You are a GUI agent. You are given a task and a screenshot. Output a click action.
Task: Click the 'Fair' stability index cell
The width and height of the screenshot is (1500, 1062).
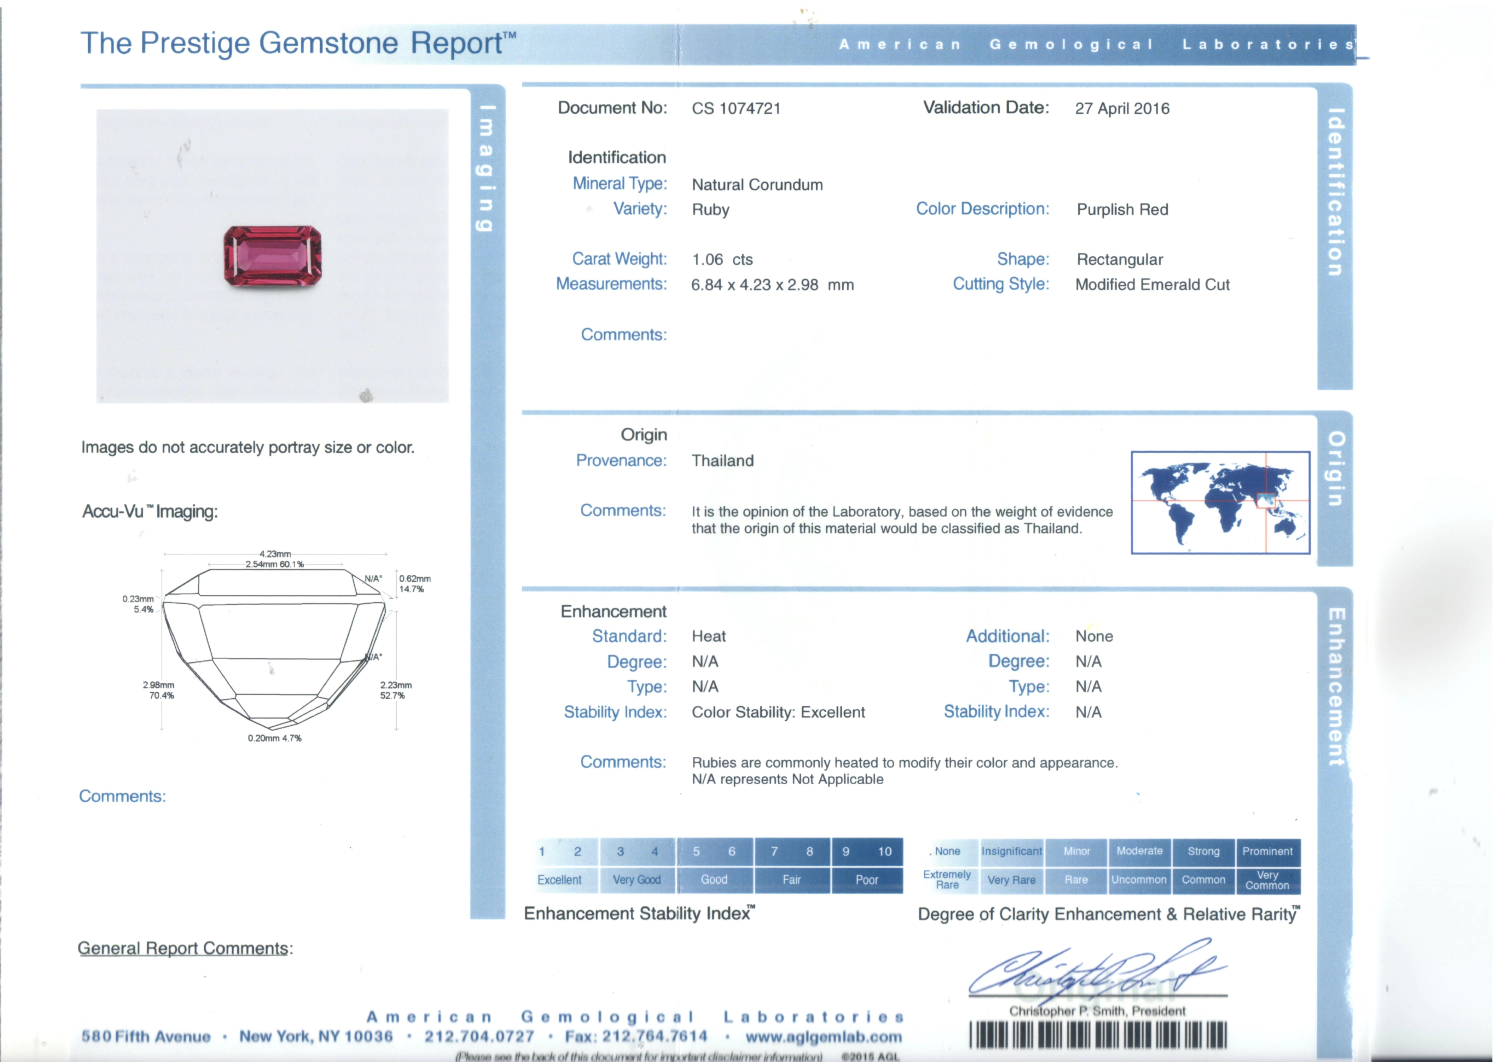coord(792,880)
